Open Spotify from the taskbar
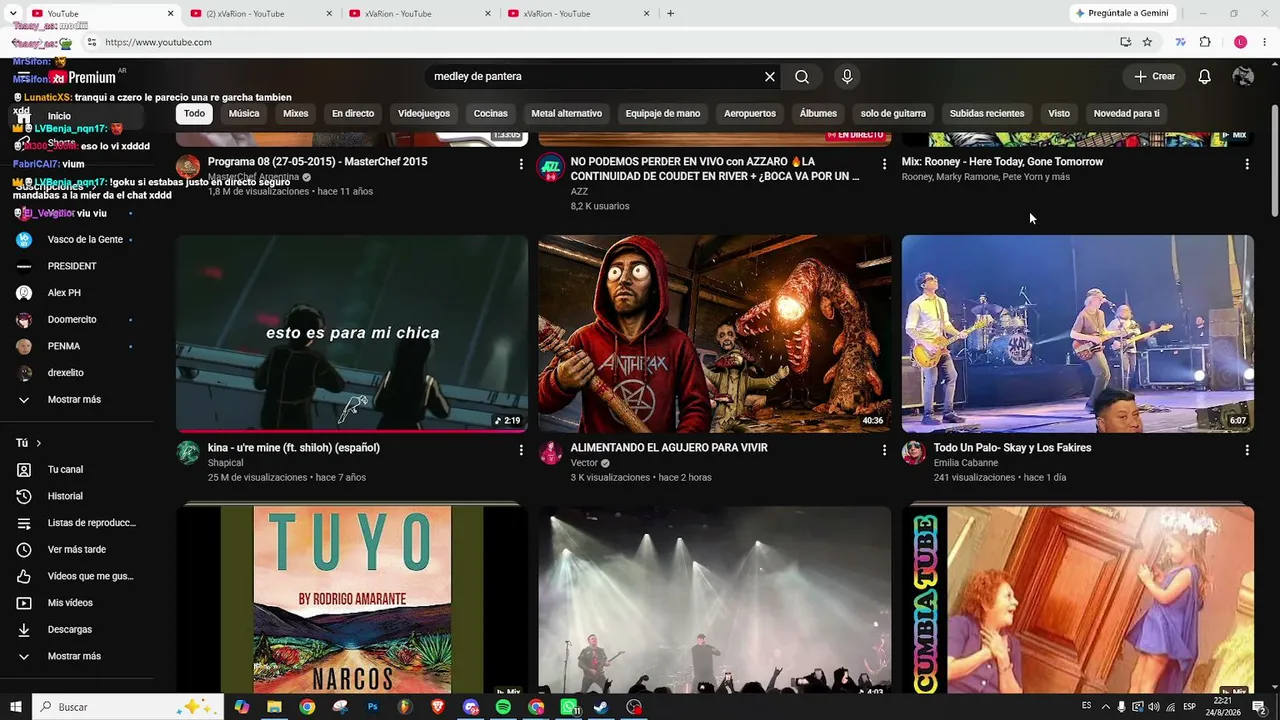The width and height of the screenshot is (1280, 720). click(503, 707)
